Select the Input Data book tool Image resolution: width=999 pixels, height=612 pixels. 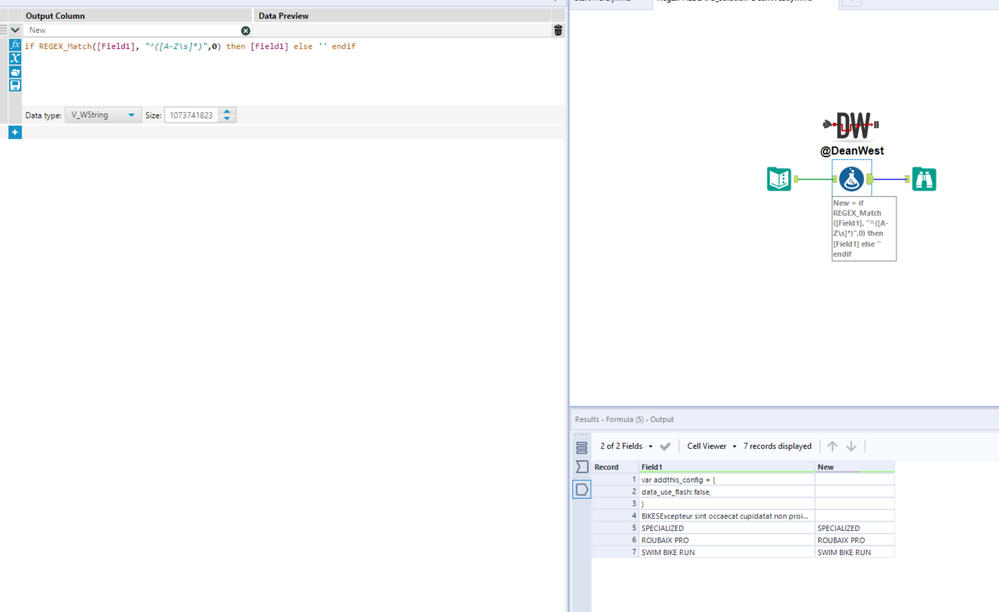(779, 179)
